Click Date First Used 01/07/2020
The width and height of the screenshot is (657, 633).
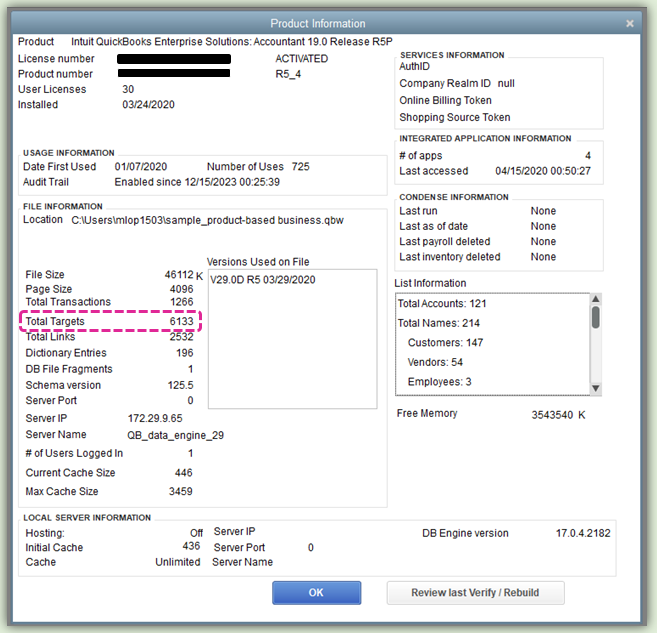141,167
